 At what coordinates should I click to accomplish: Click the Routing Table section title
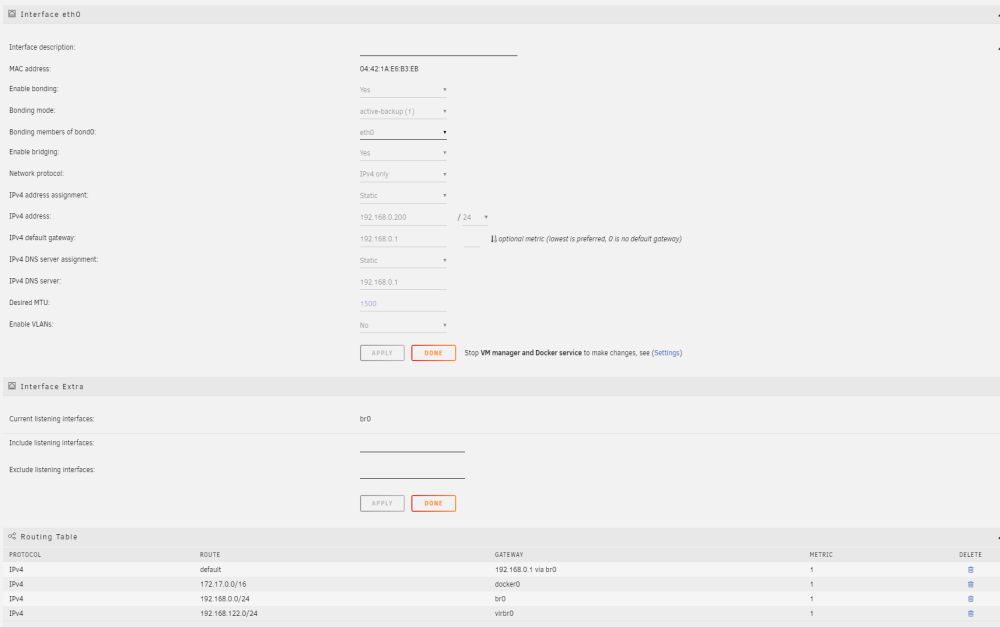[x=49, y=536]
